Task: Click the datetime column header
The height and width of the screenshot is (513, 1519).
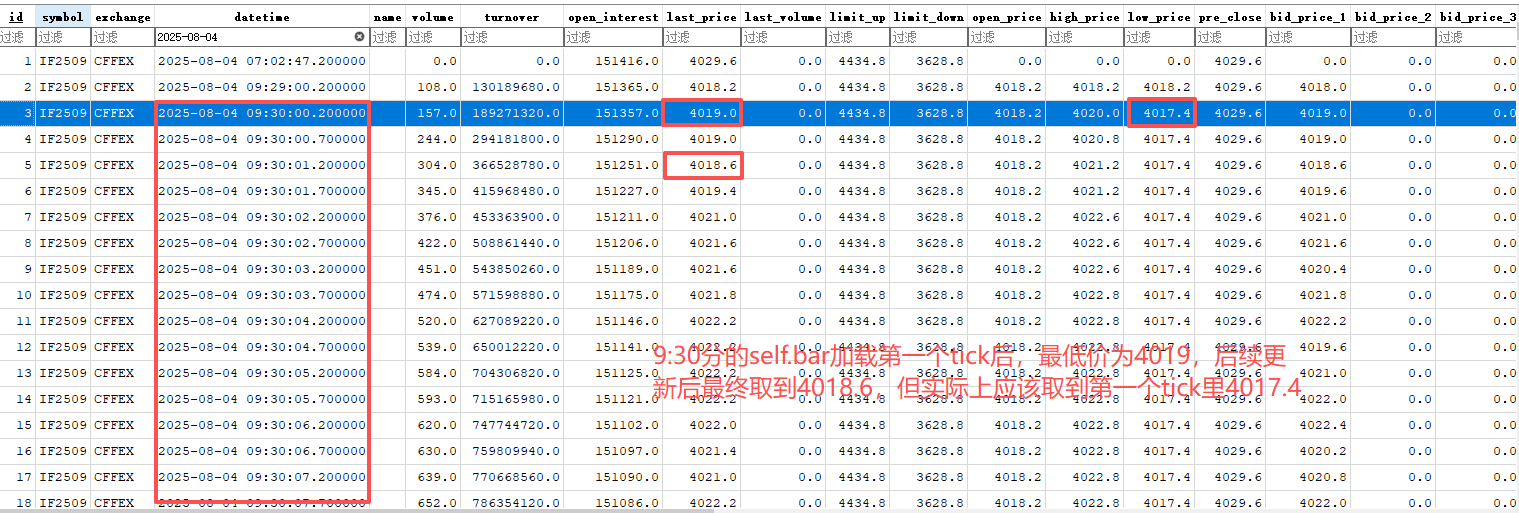Action: coord(262,17)
